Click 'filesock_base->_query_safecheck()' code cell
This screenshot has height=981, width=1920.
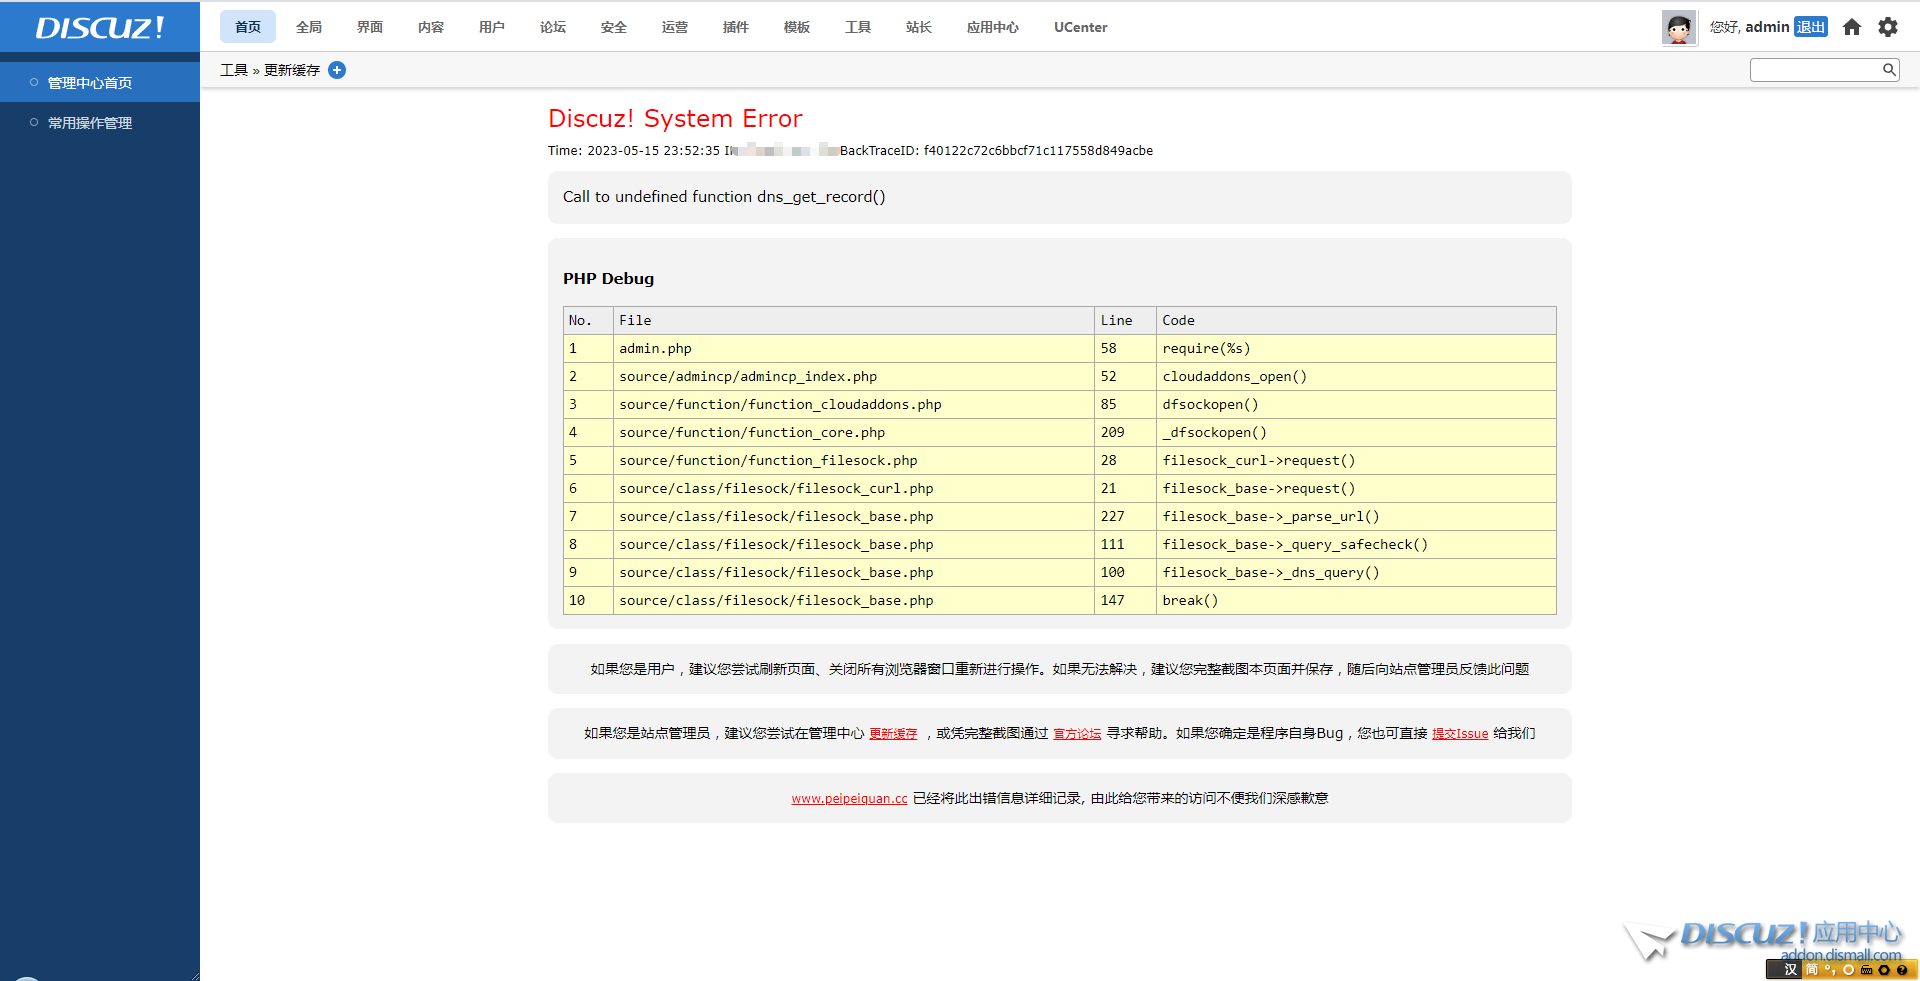[x=1356, y=544]
